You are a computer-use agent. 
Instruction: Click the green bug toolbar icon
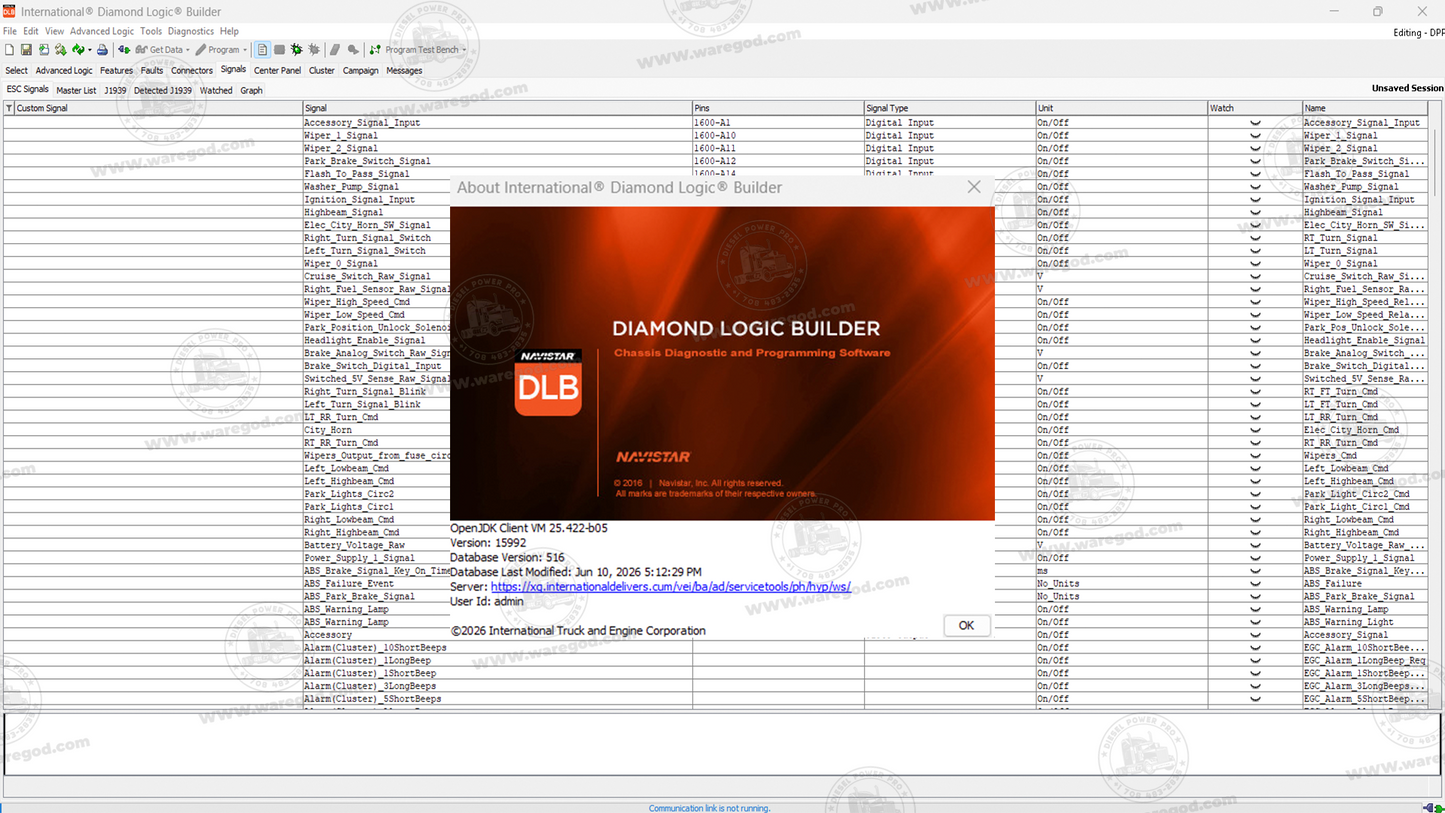pos(297,50)
